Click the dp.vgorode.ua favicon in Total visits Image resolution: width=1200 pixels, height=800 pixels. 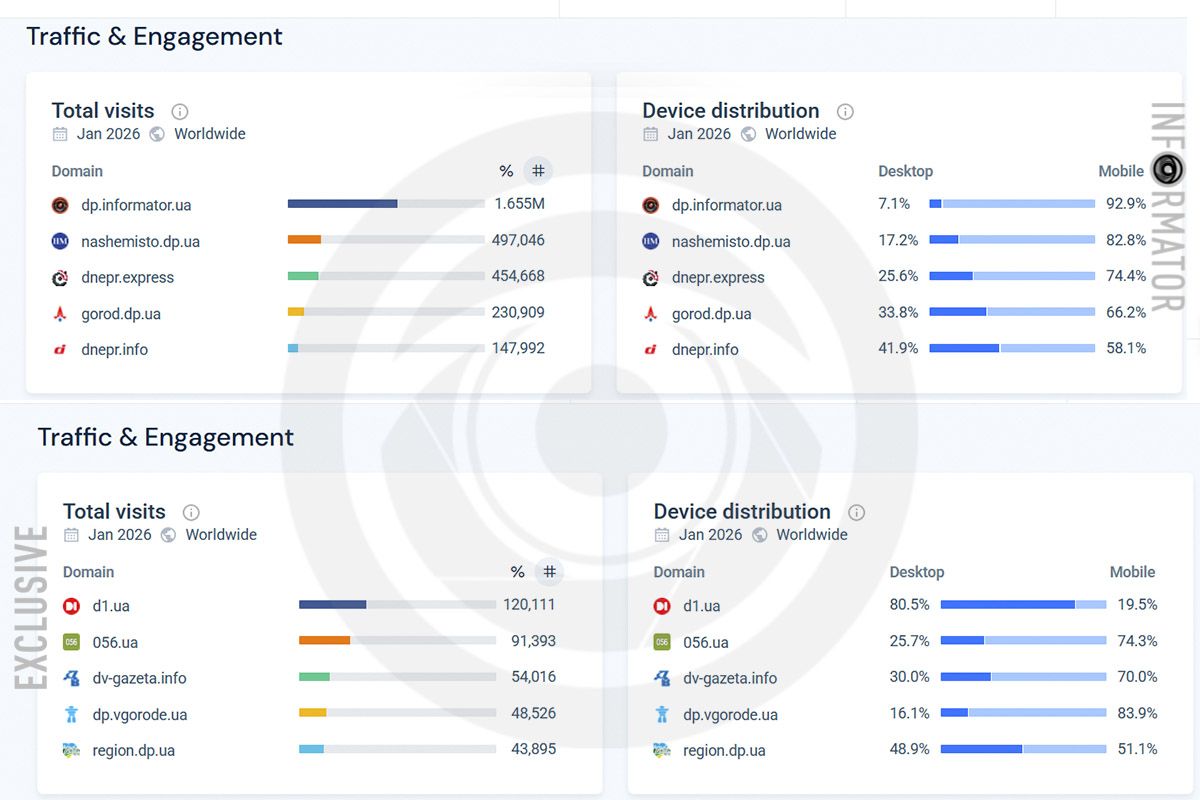click(71, 714)
